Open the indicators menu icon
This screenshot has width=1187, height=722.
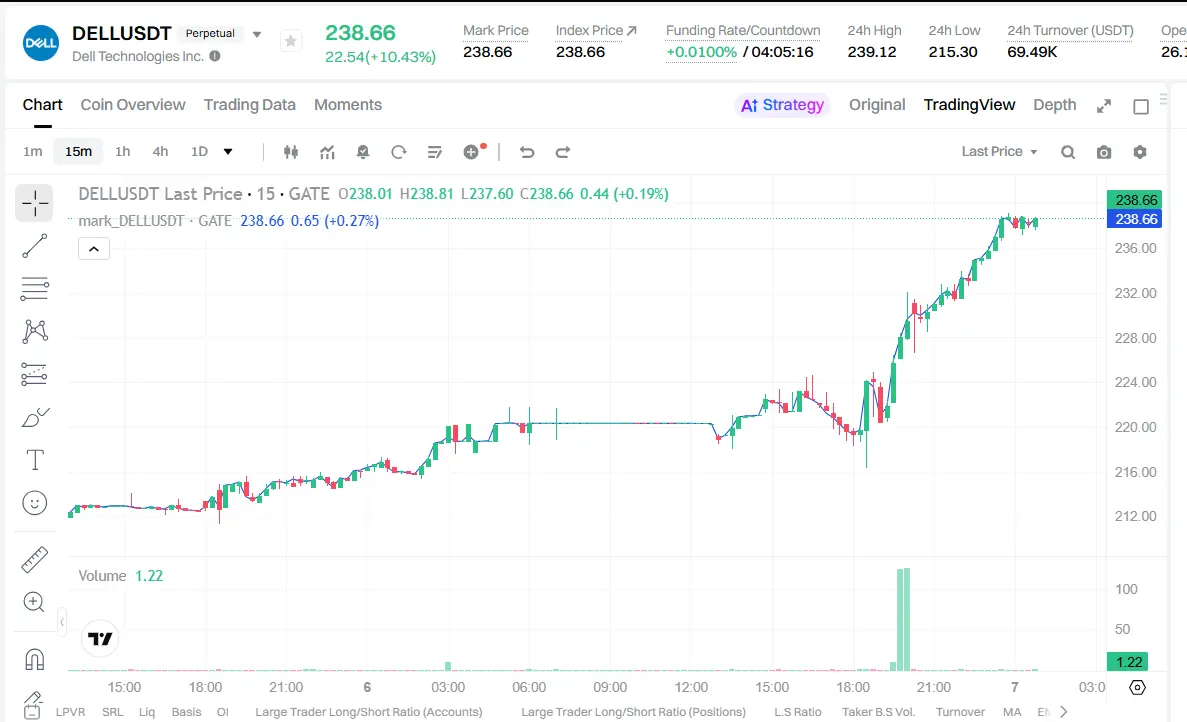(x=327, y=152)
